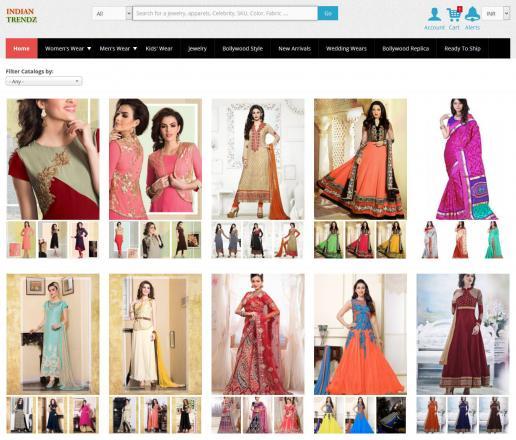Image resolution: width=516 pixels, height=440 pixels.
Task: Open the Wedding Wears menu item
Action: (346, 48)
